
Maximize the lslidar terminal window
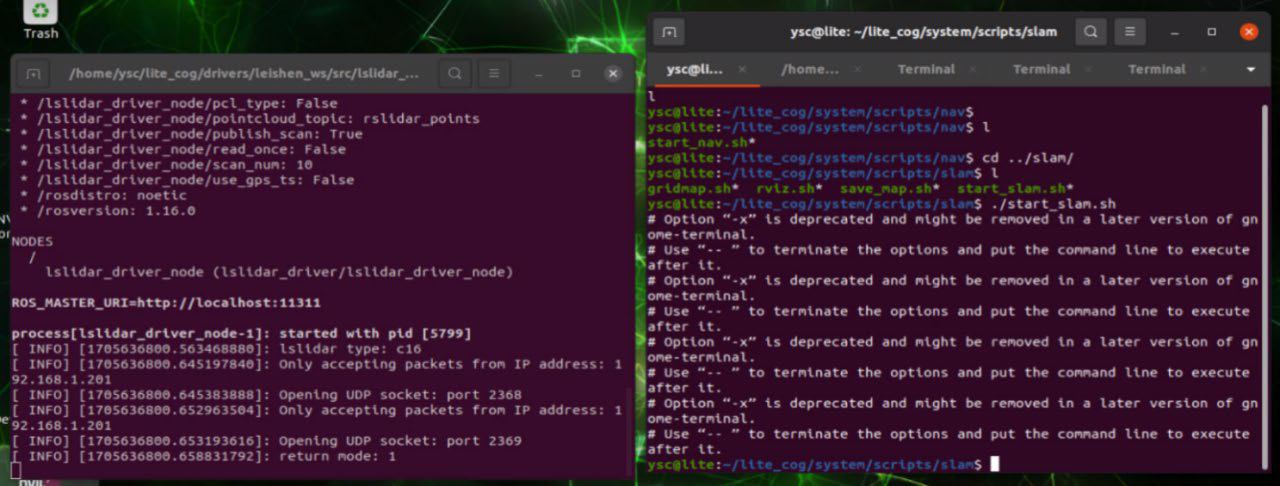pos(576,74)
